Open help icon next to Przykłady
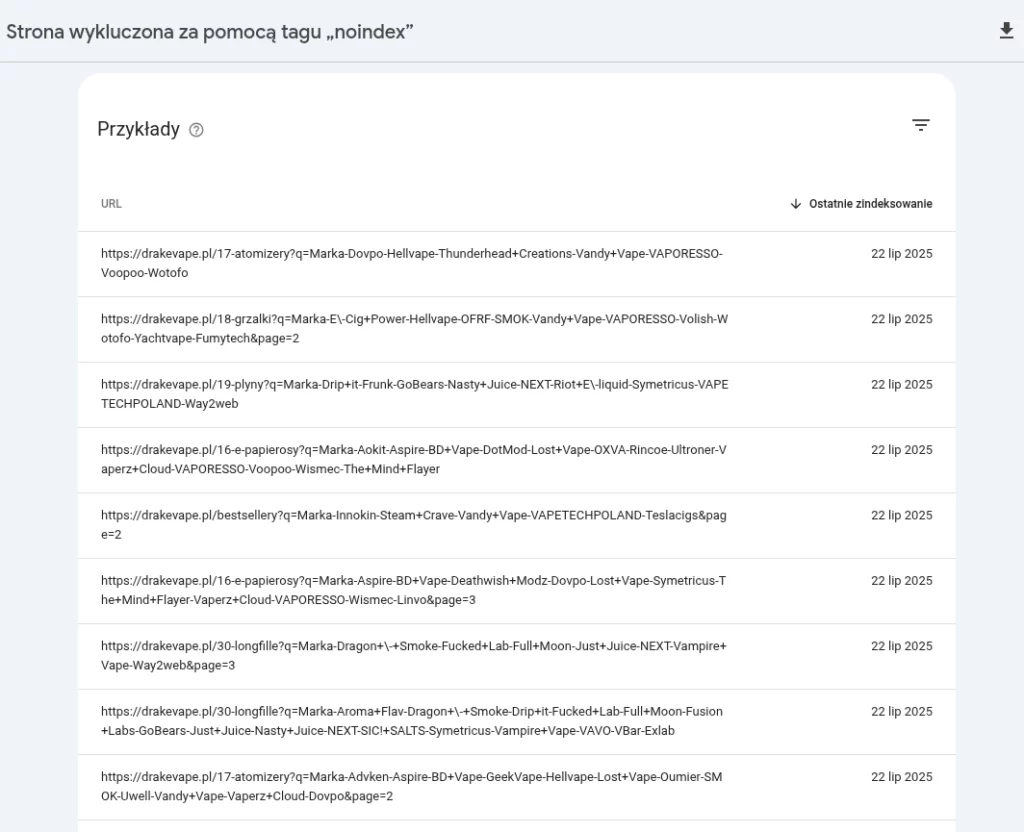1024x832 pixels. pos(196,130)
